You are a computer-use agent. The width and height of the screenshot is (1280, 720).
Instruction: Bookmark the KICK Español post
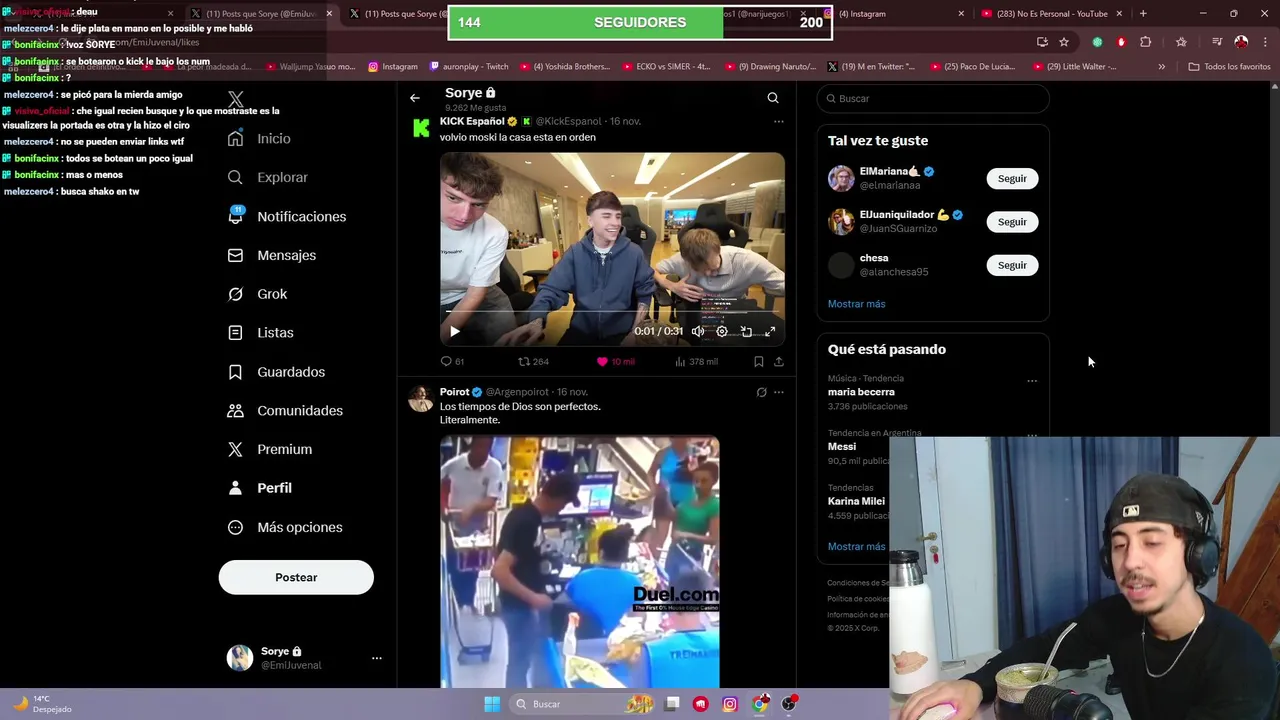tap(758, 361)
